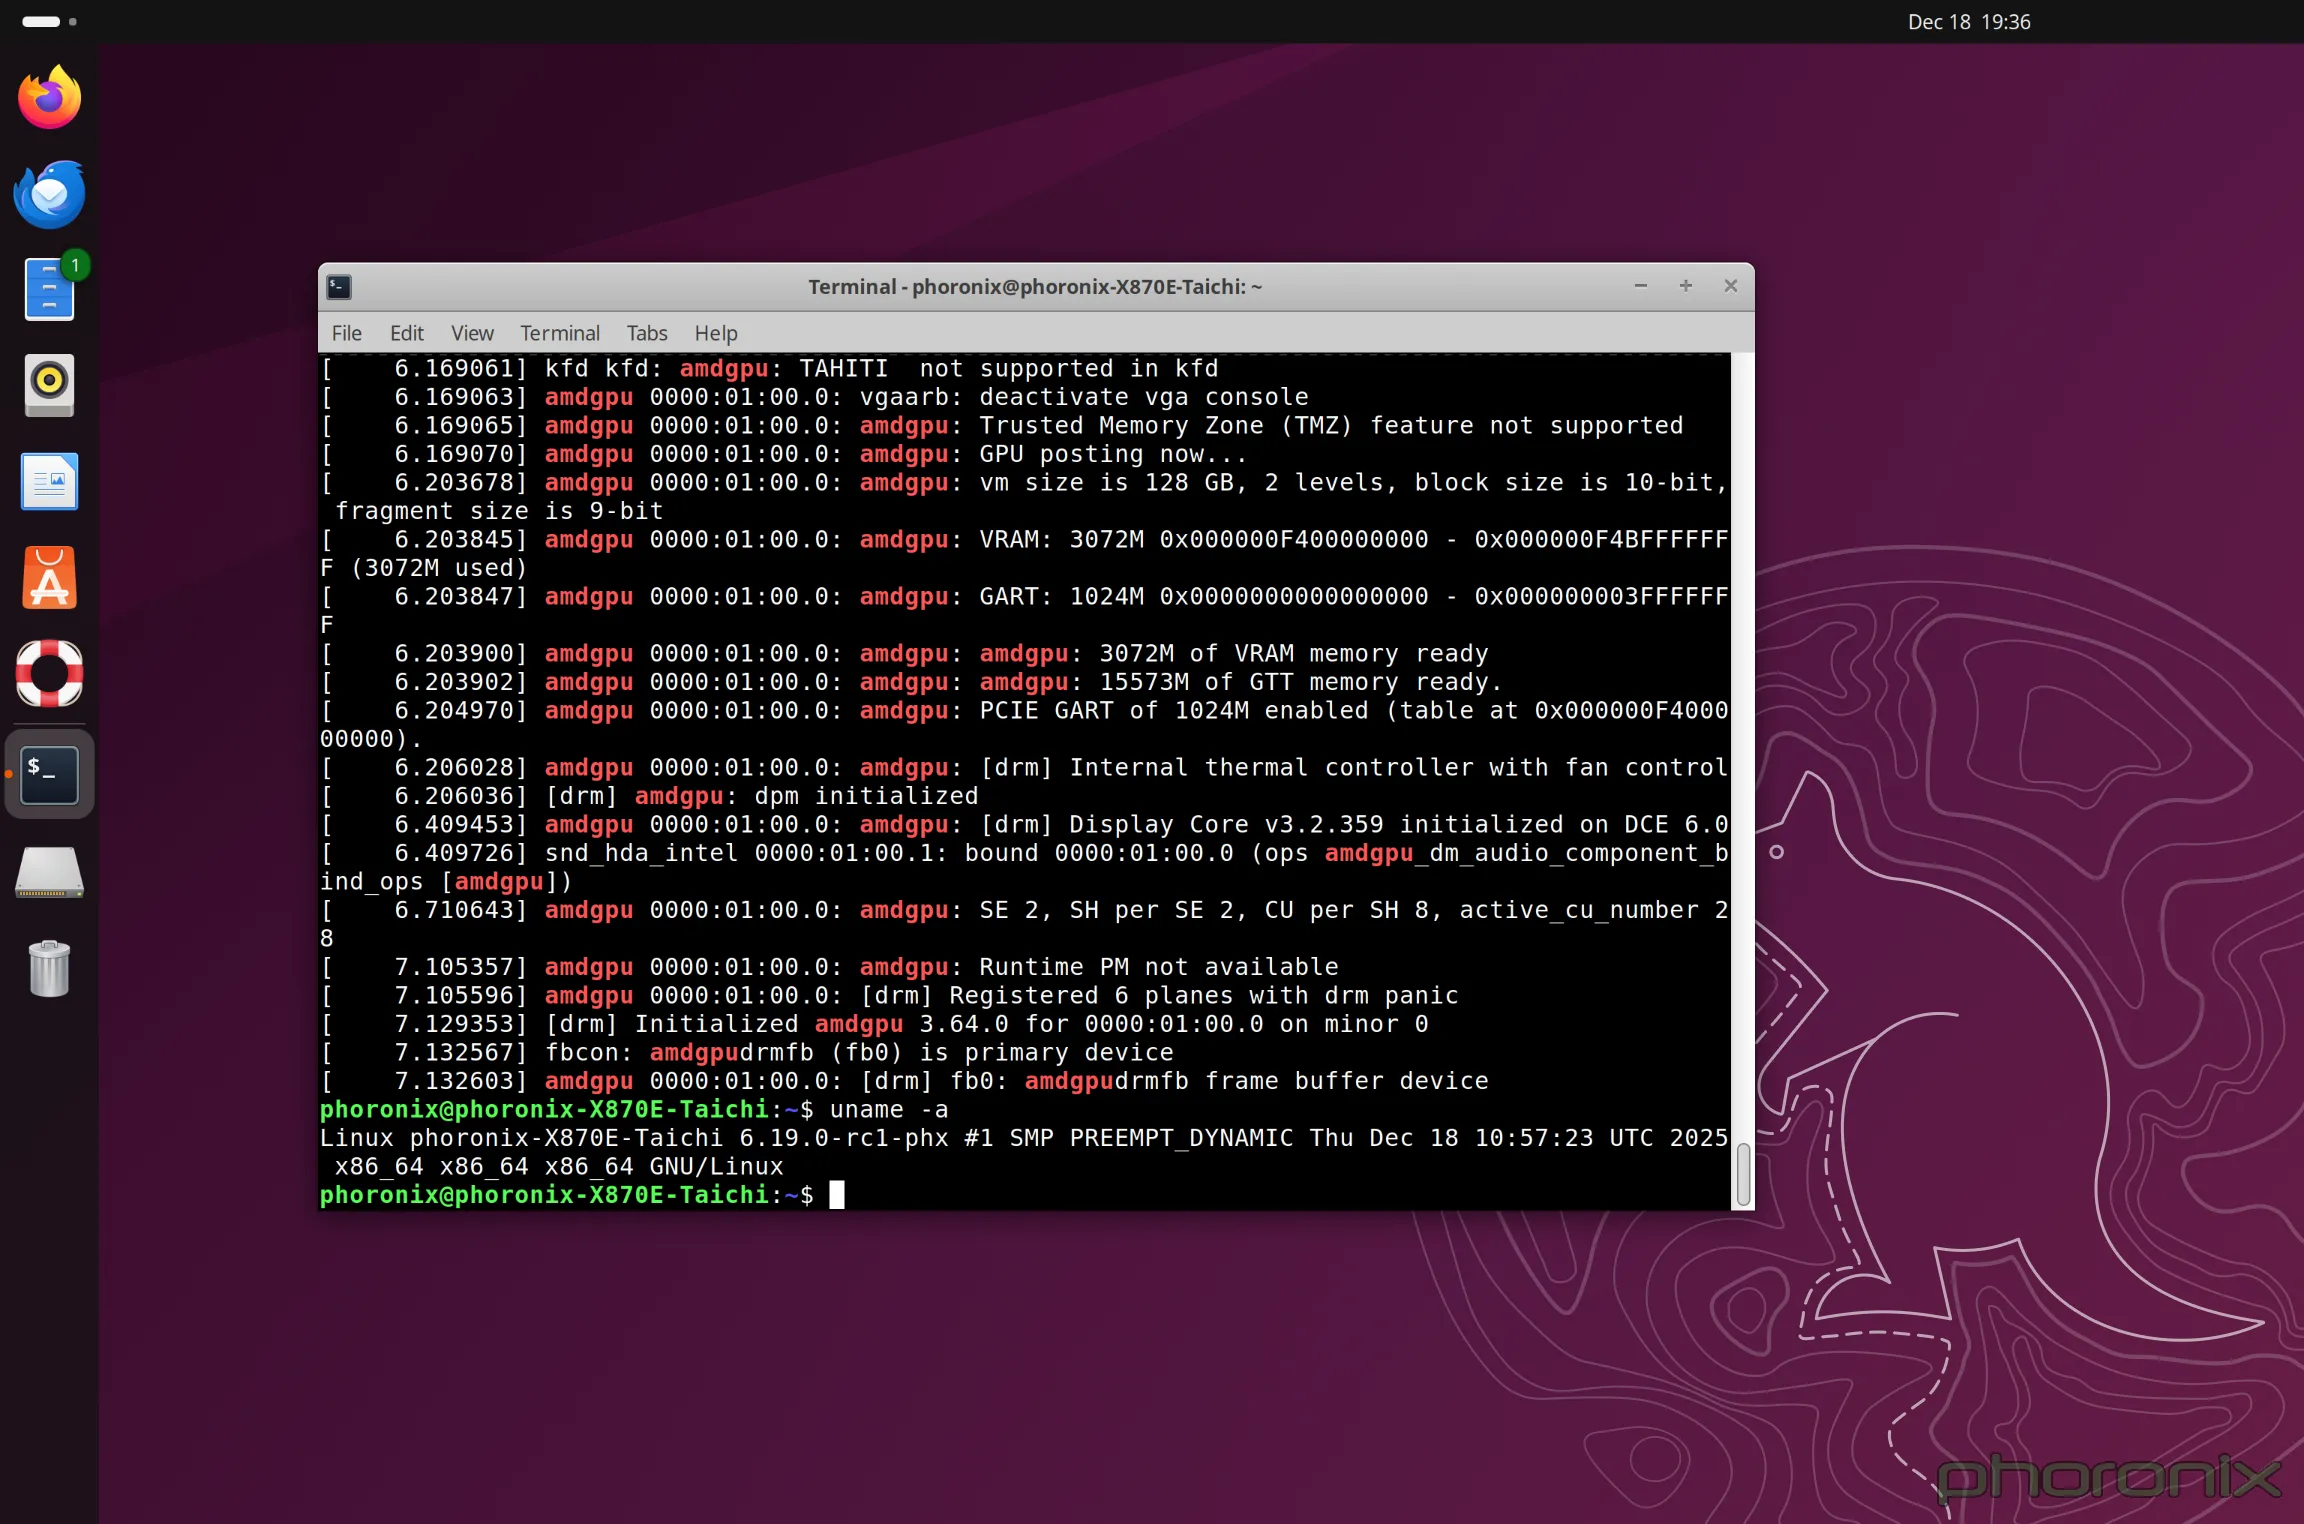Click the terminal window title icon
Image resolution: width=2304 pixels, height=1524 pixels.
pyautogui.click(x=339, y=287)
